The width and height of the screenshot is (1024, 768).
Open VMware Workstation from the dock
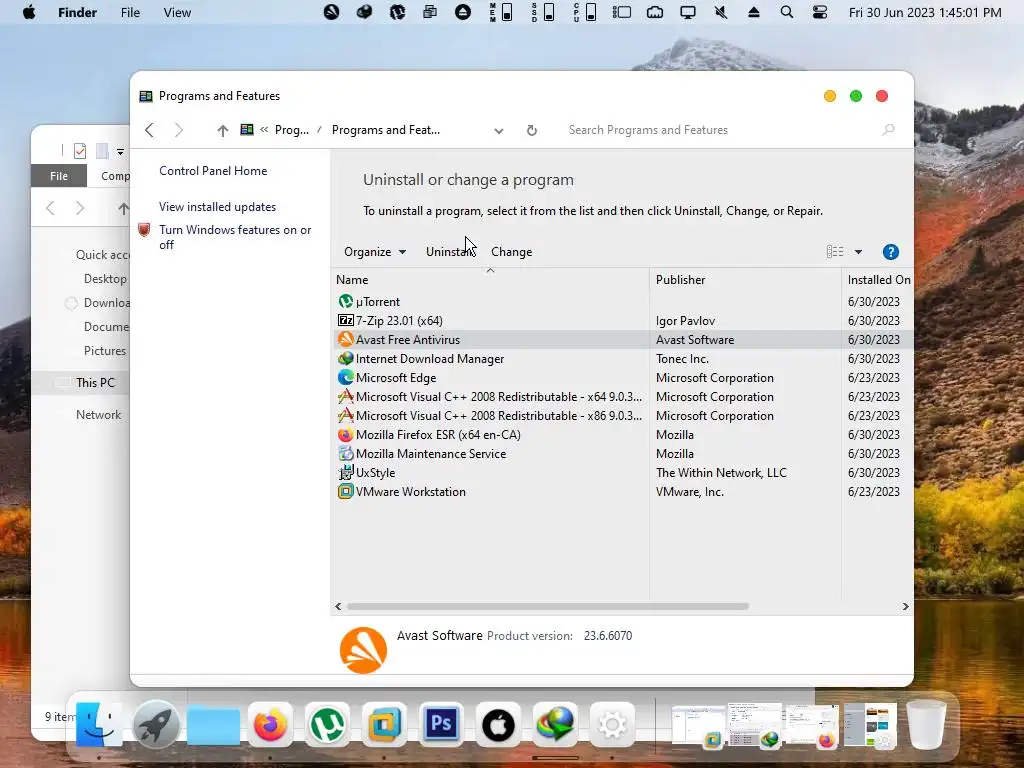click(x=385, y=724)
